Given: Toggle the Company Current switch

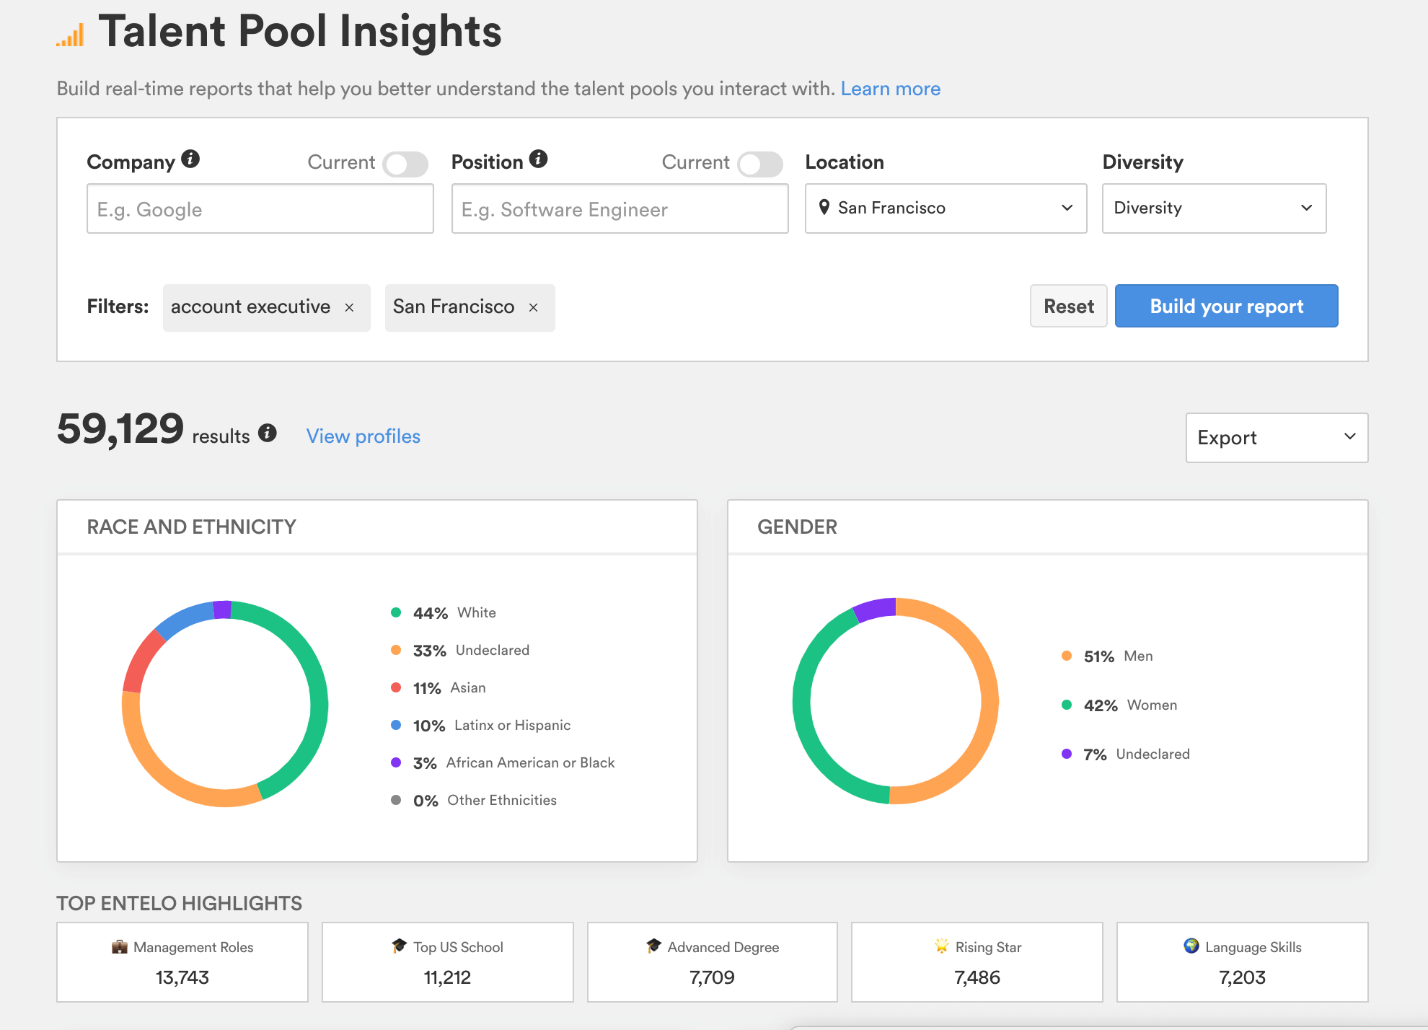Looking at the screenshot, I should click(406, 164).
